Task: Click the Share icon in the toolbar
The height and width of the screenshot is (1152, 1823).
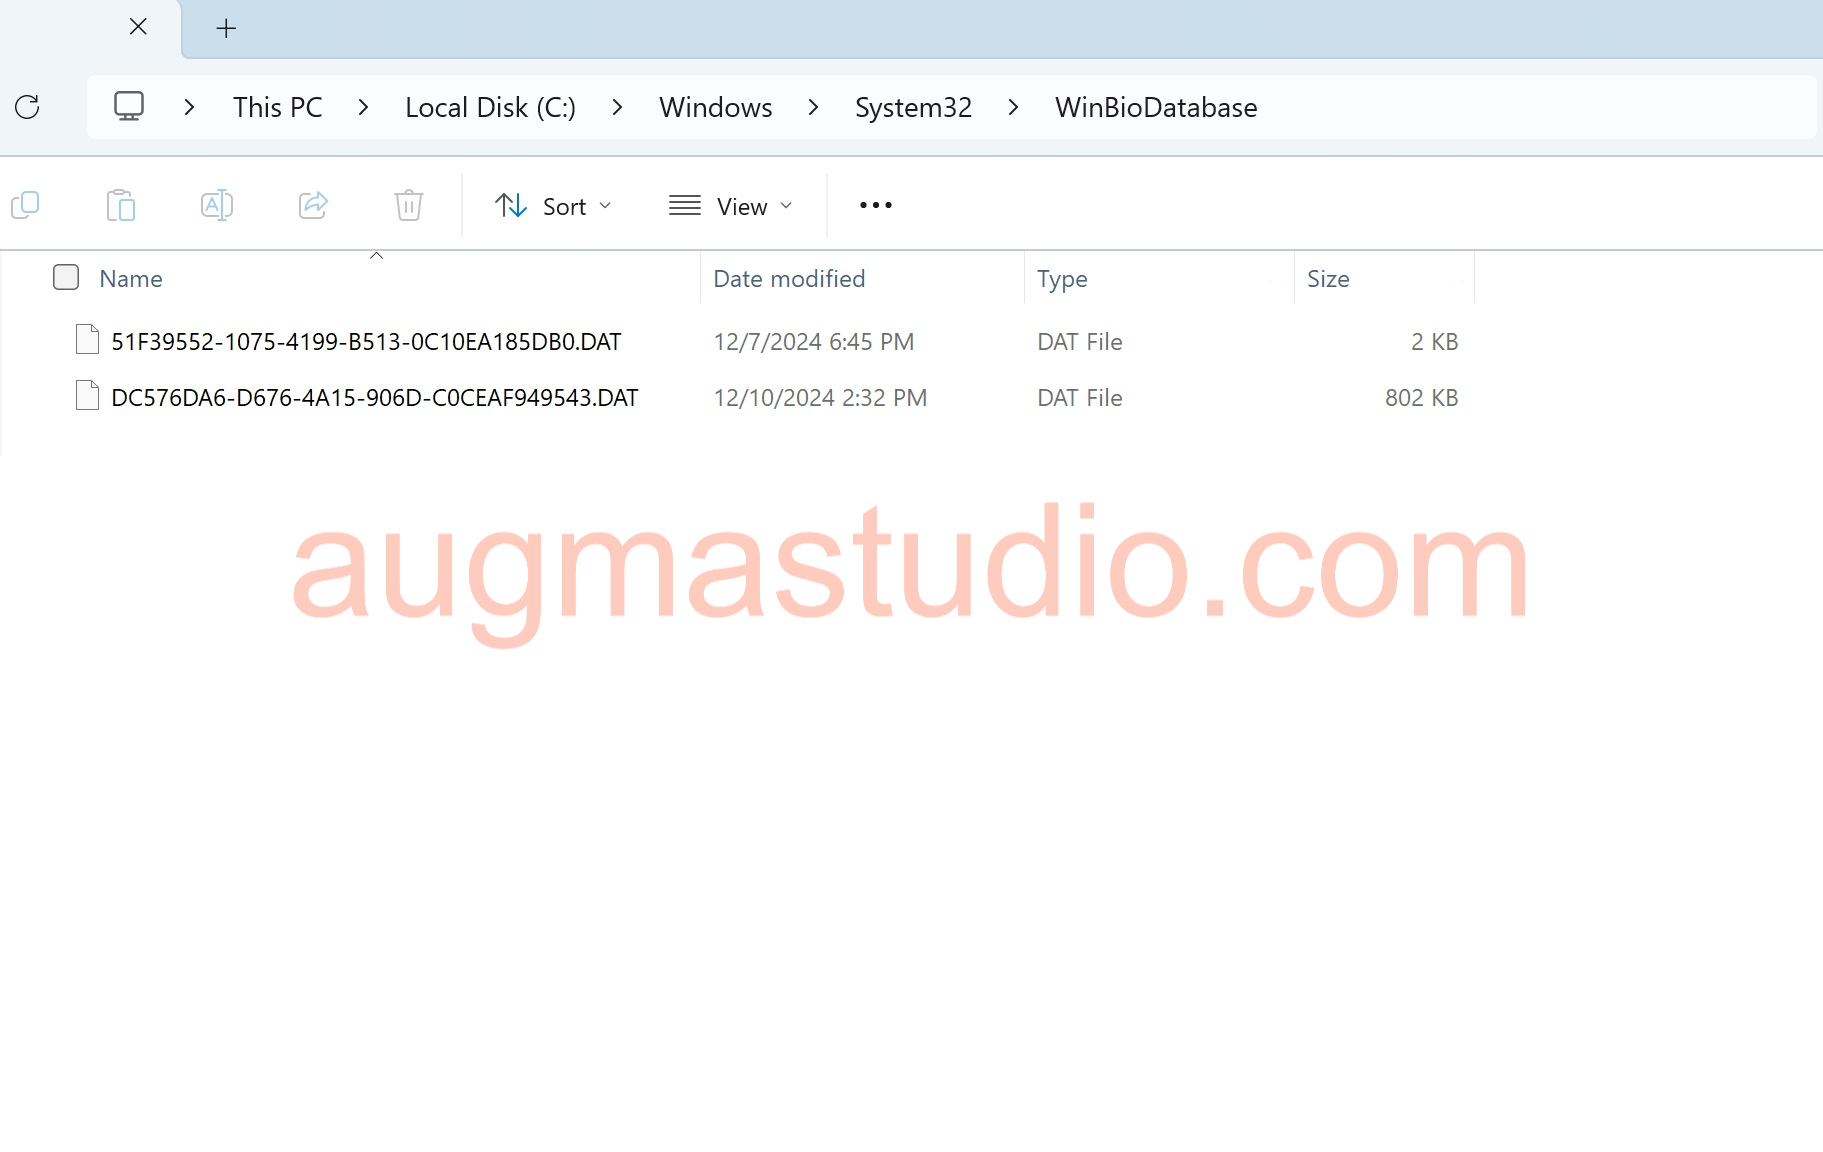Action: [312, 204]
